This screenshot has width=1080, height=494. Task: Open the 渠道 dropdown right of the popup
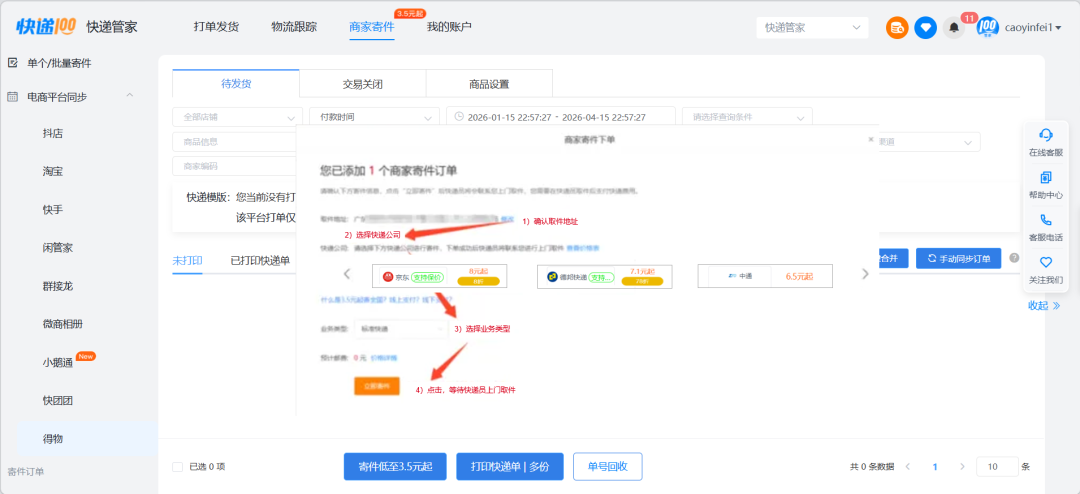tap(929, 142)
